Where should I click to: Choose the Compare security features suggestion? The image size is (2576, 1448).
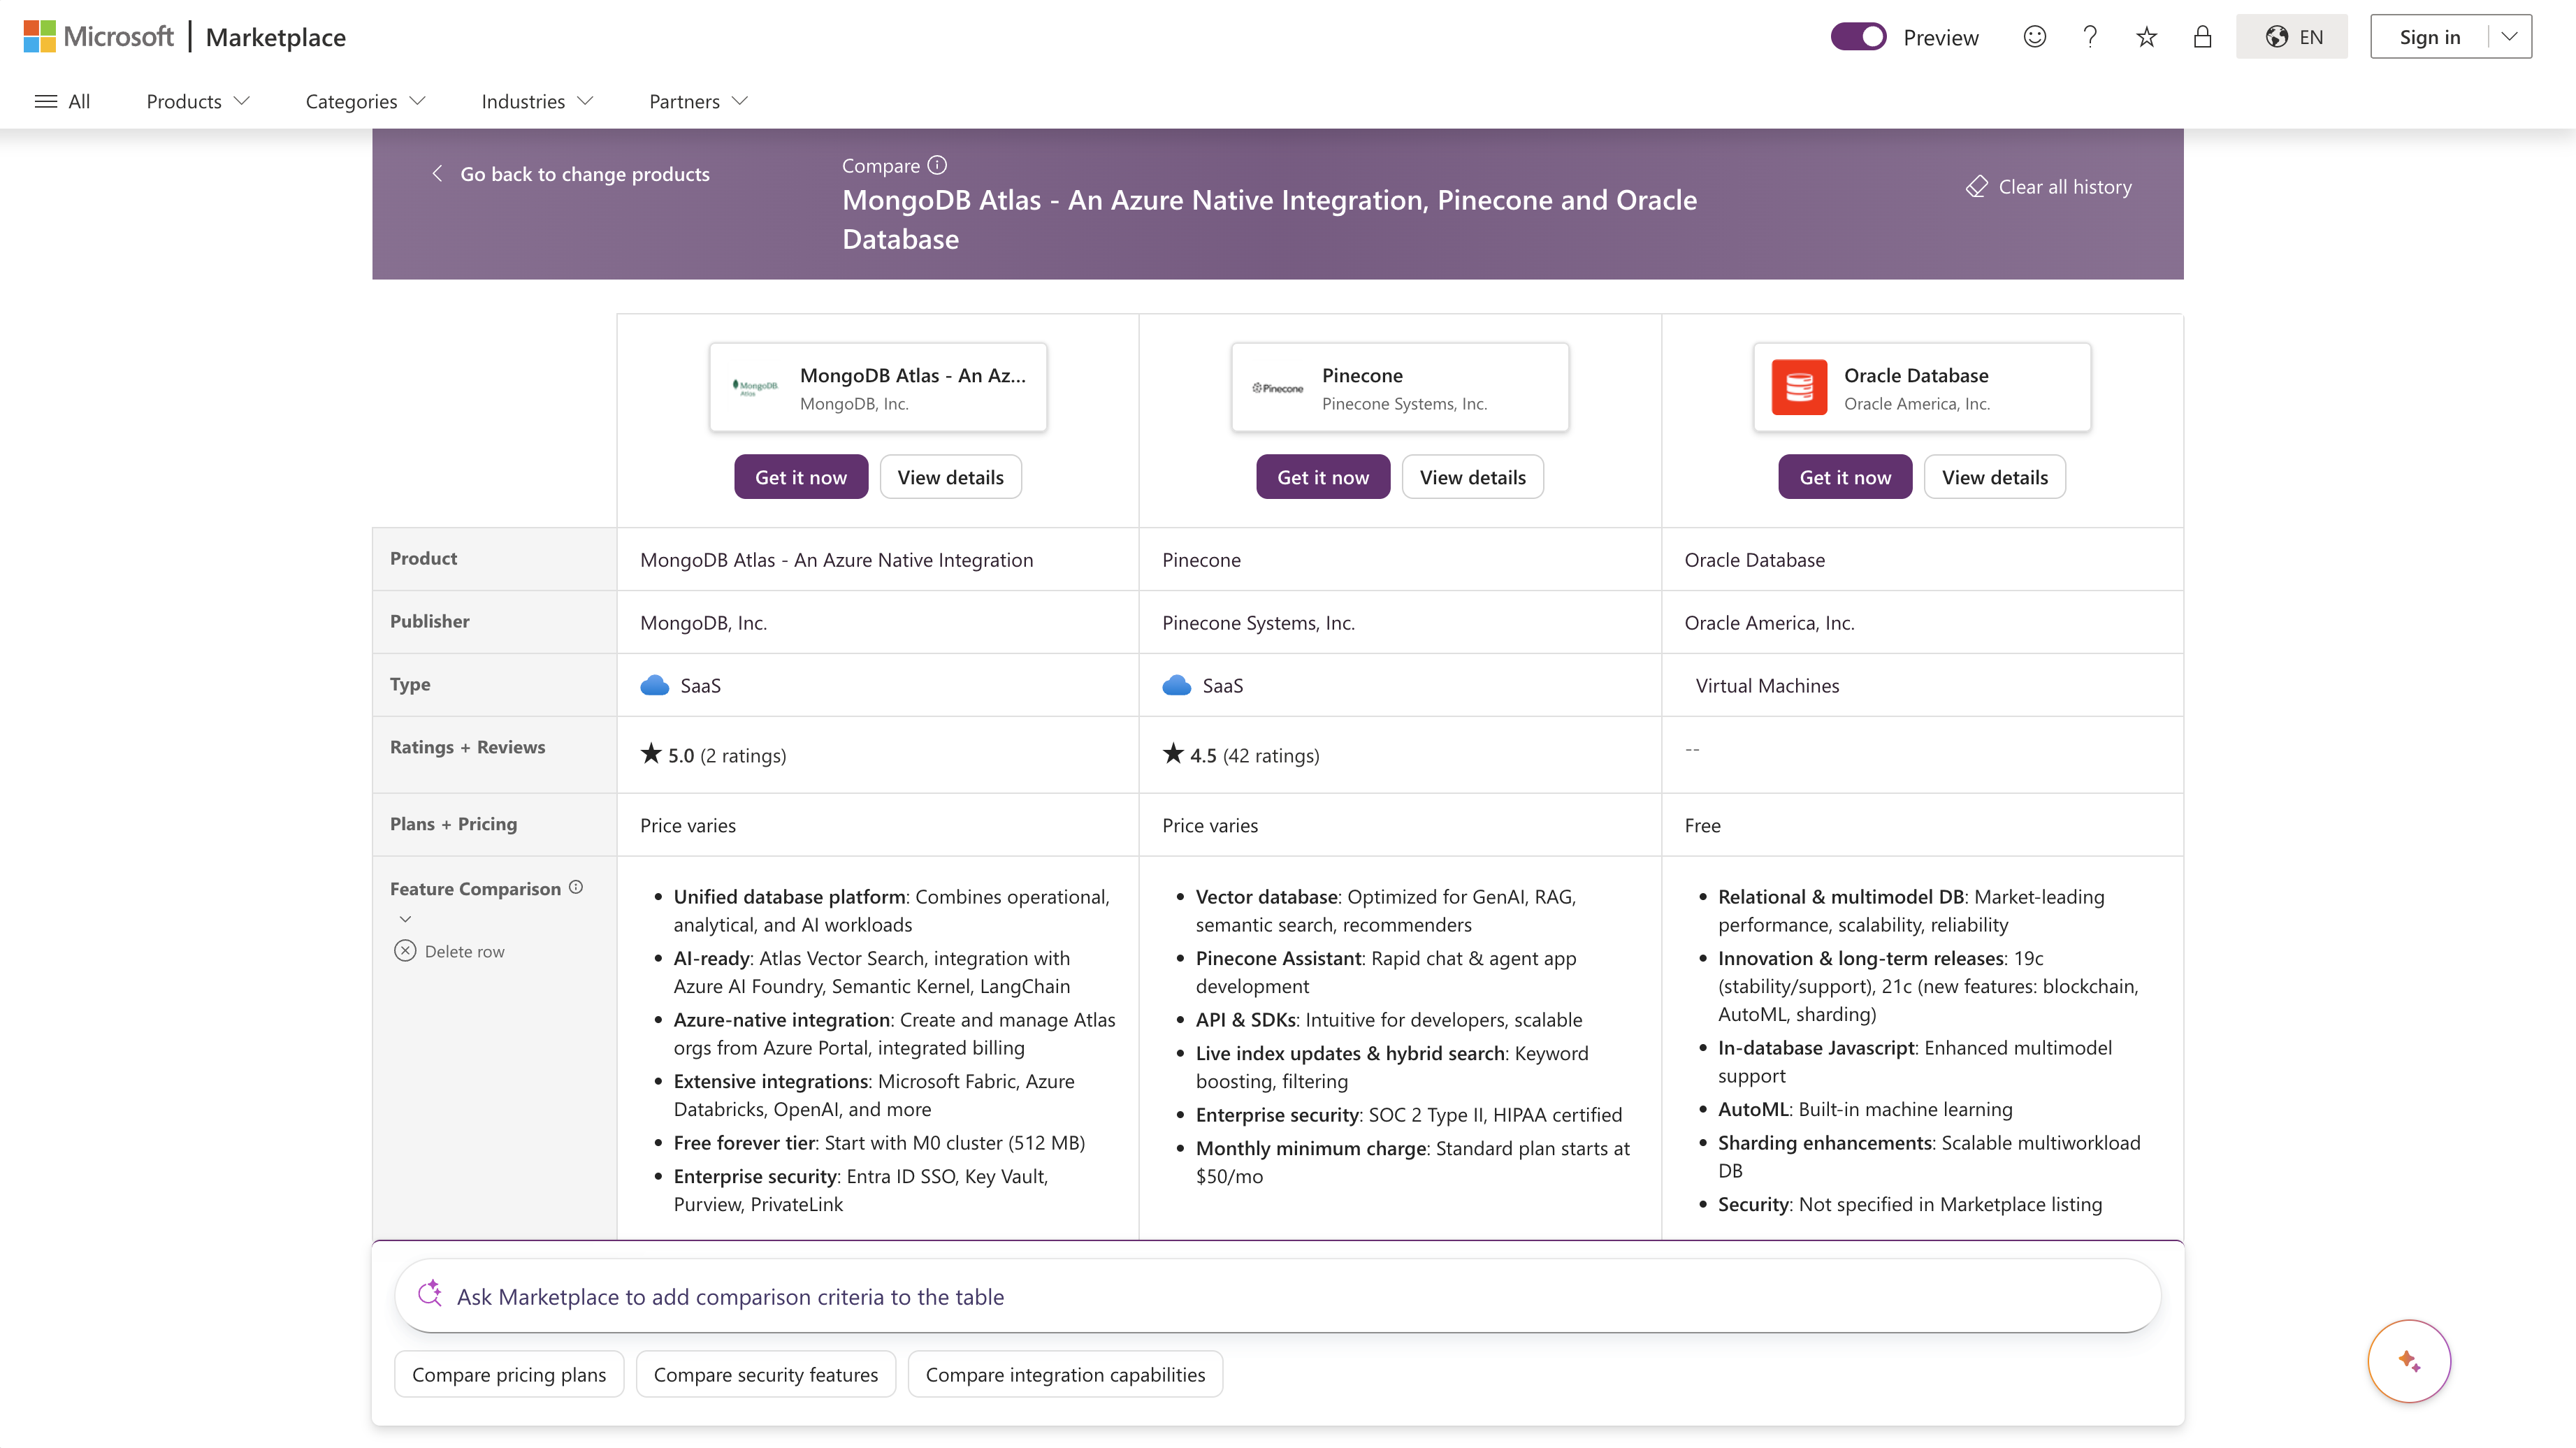click(766, 1374)
